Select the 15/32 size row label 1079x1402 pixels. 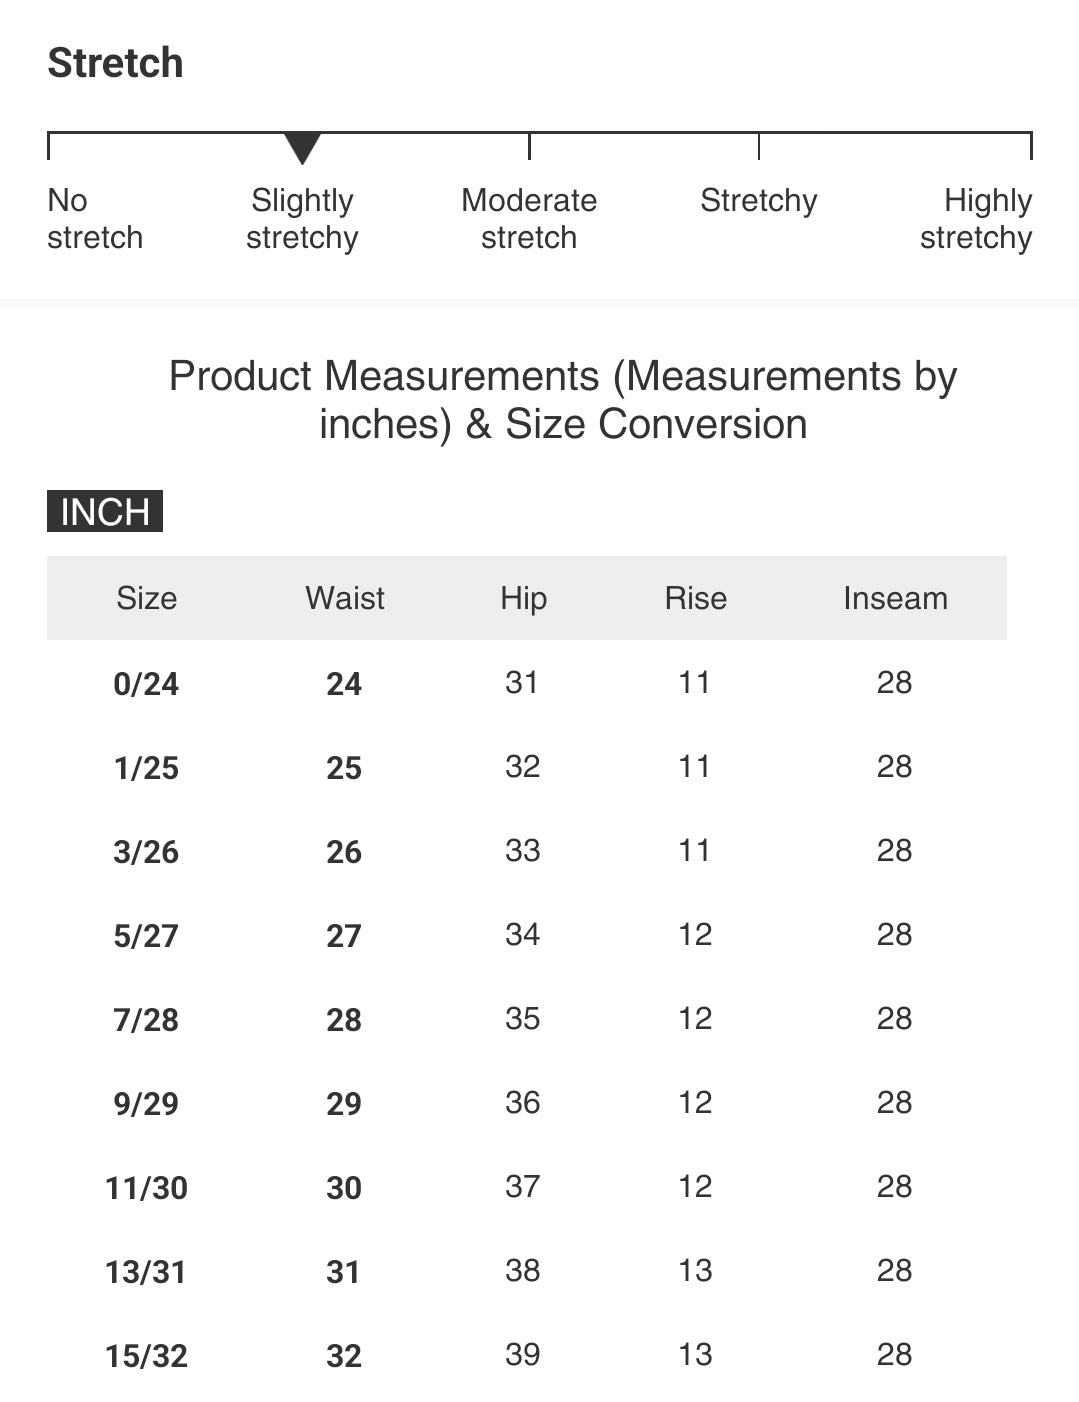coord(146,1356)
